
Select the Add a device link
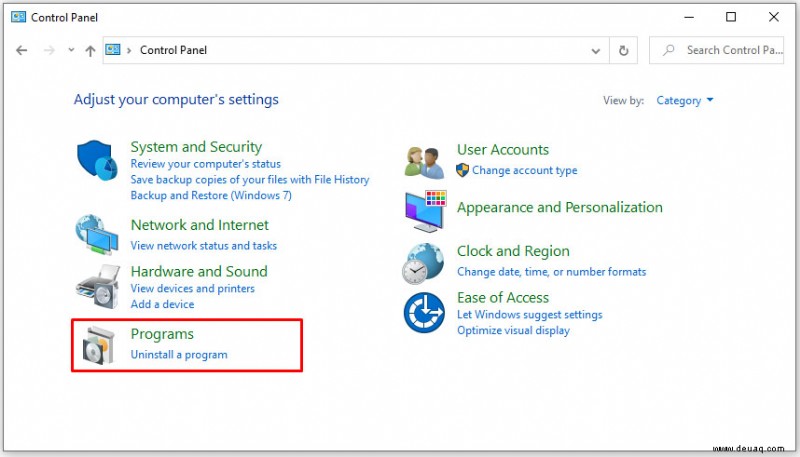click(162, 304)
